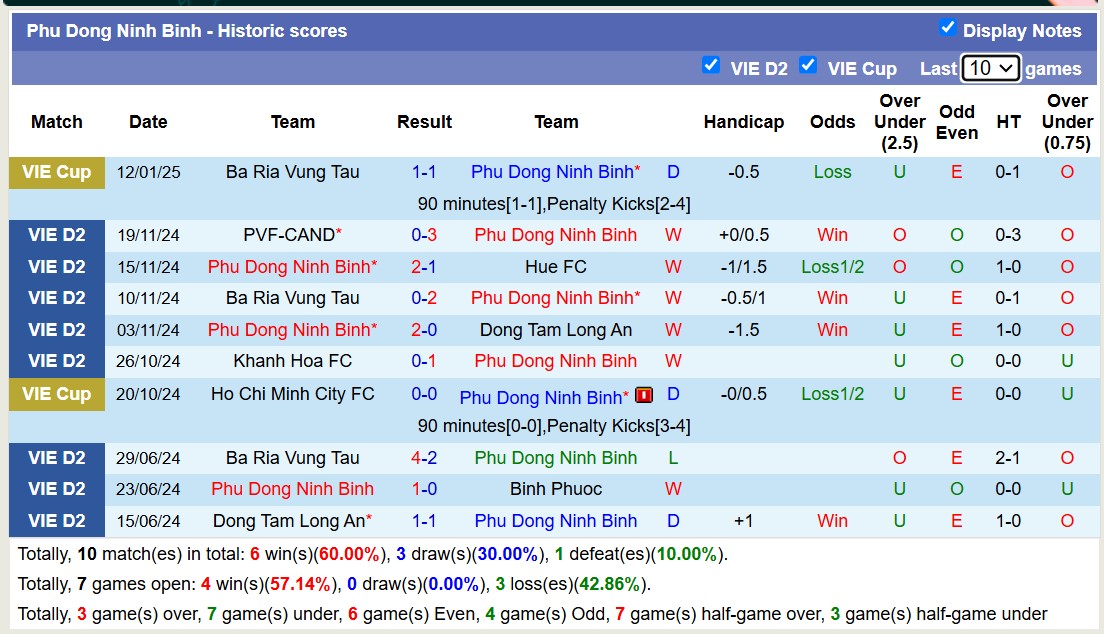
Task: Click the VIE D2 badge on the 15/06/24 row
Action: pos(56,521)
